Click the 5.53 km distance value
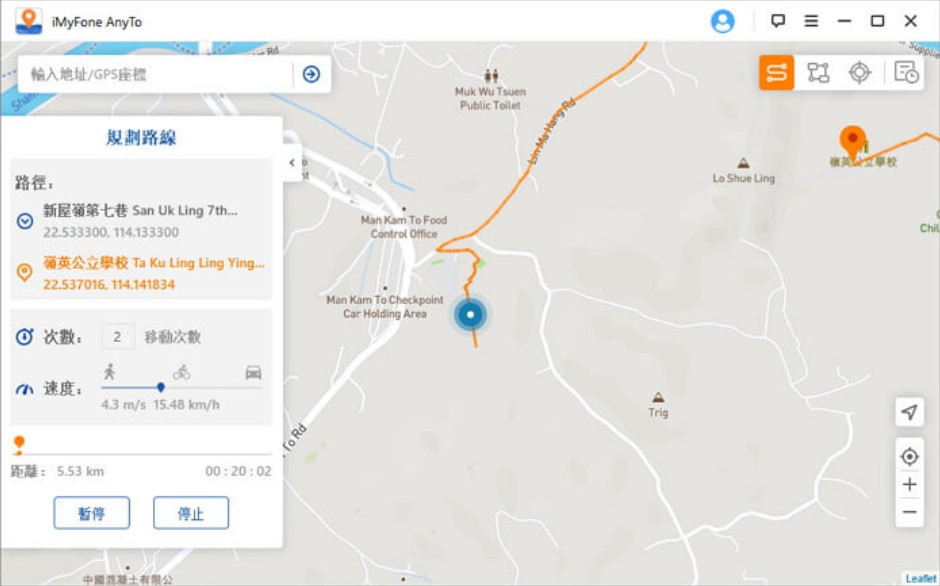This screenshot has width=940, height=586. [80, 471]
